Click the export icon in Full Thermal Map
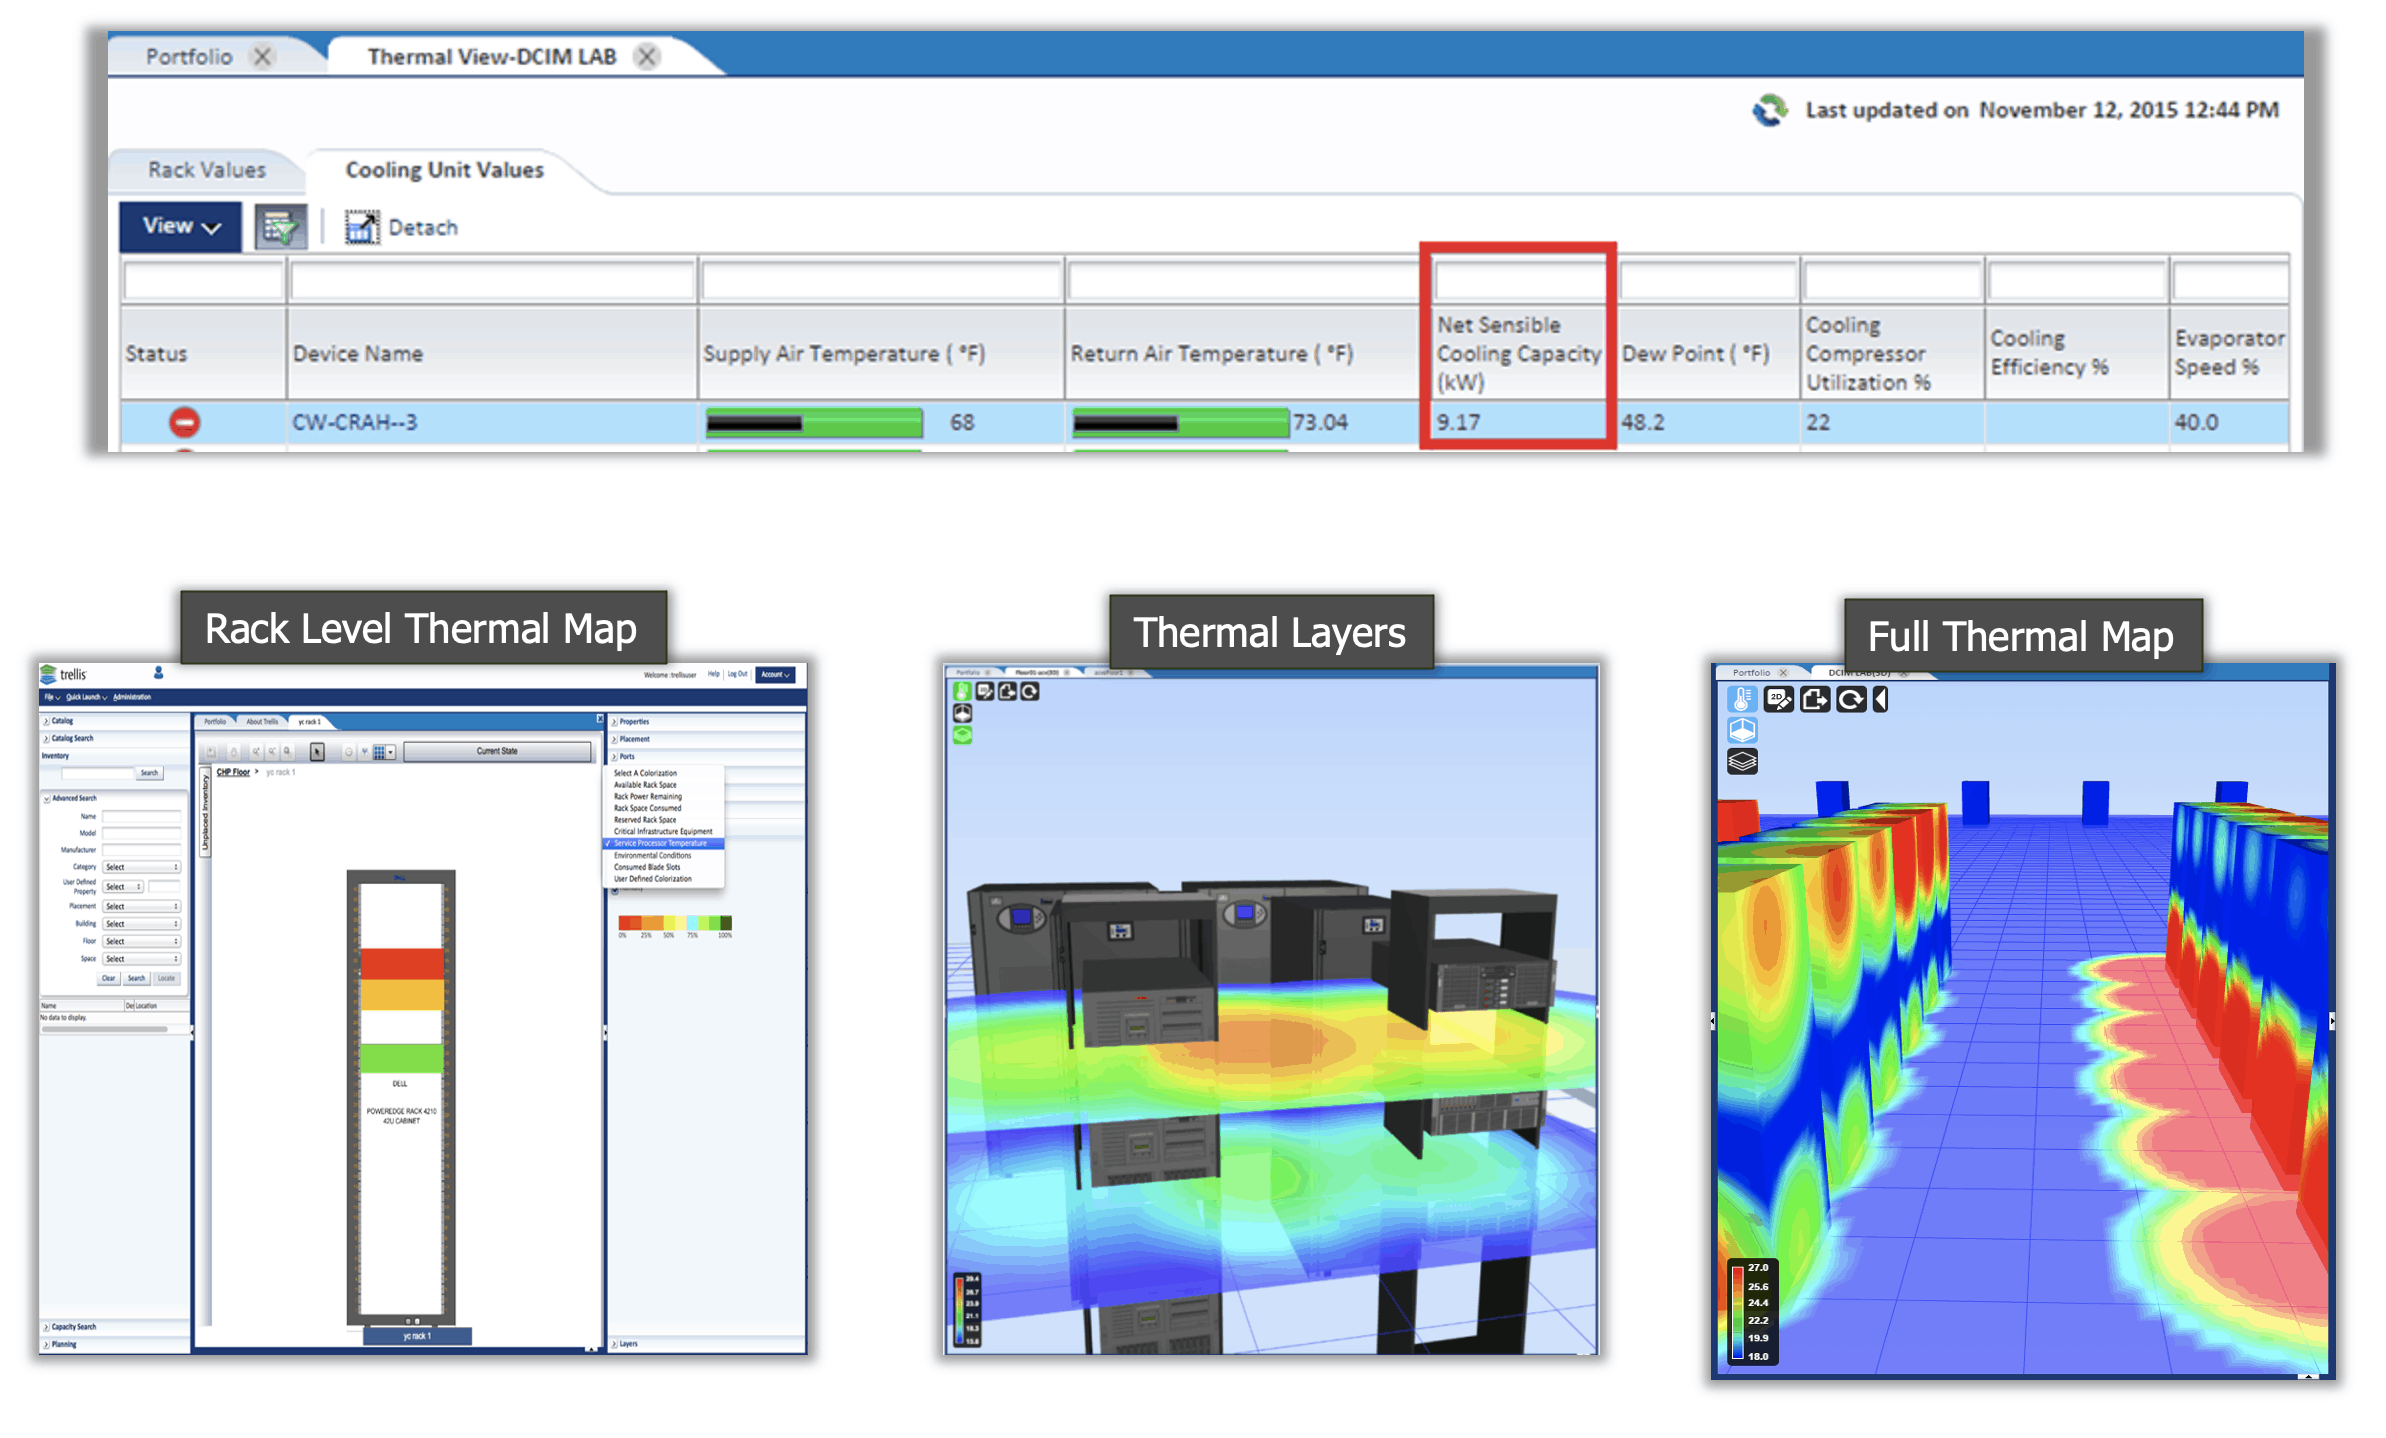 click(1814, 699)
